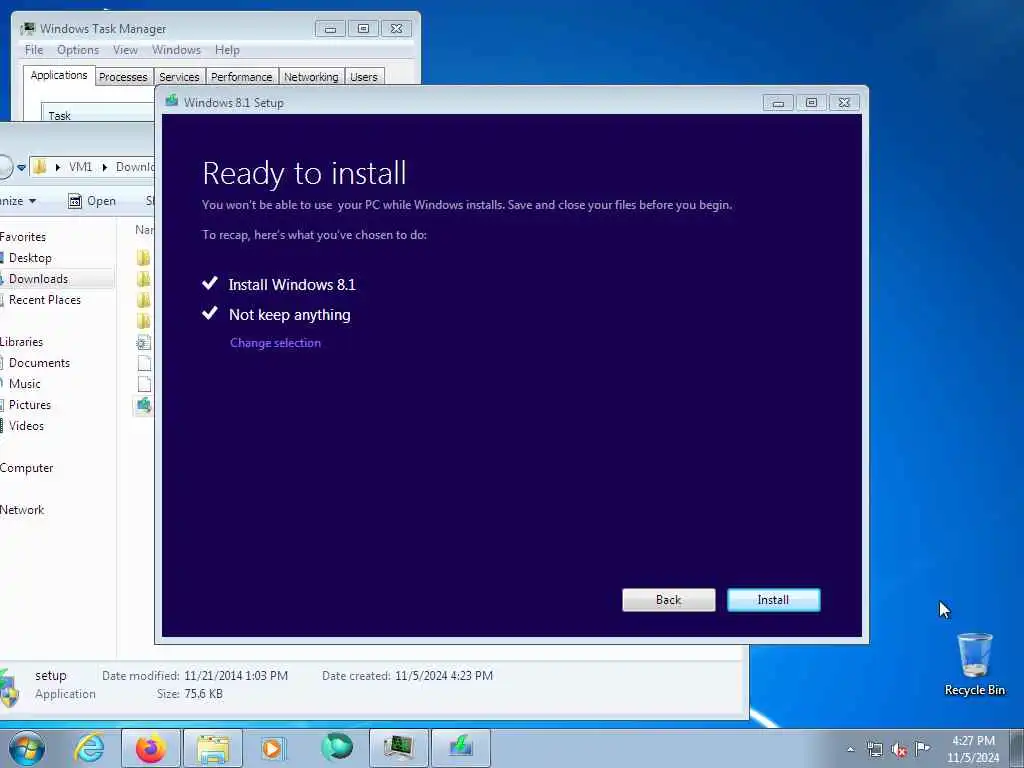Click VM1 in the Explorer address bar
This screenshot has width=1024, height=768.
tap(80, 167)
